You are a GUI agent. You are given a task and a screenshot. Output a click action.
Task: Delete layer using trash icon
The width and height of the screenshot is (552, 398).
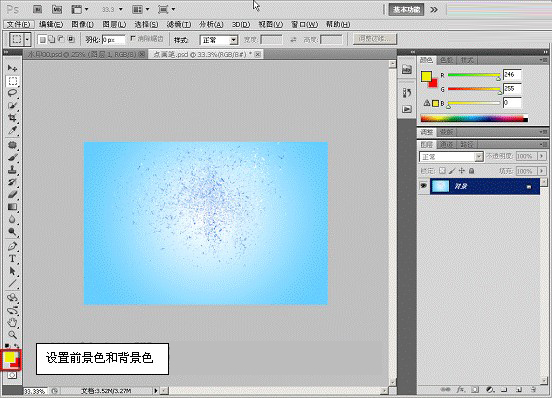pyautogui.click(x=533, y=390)
